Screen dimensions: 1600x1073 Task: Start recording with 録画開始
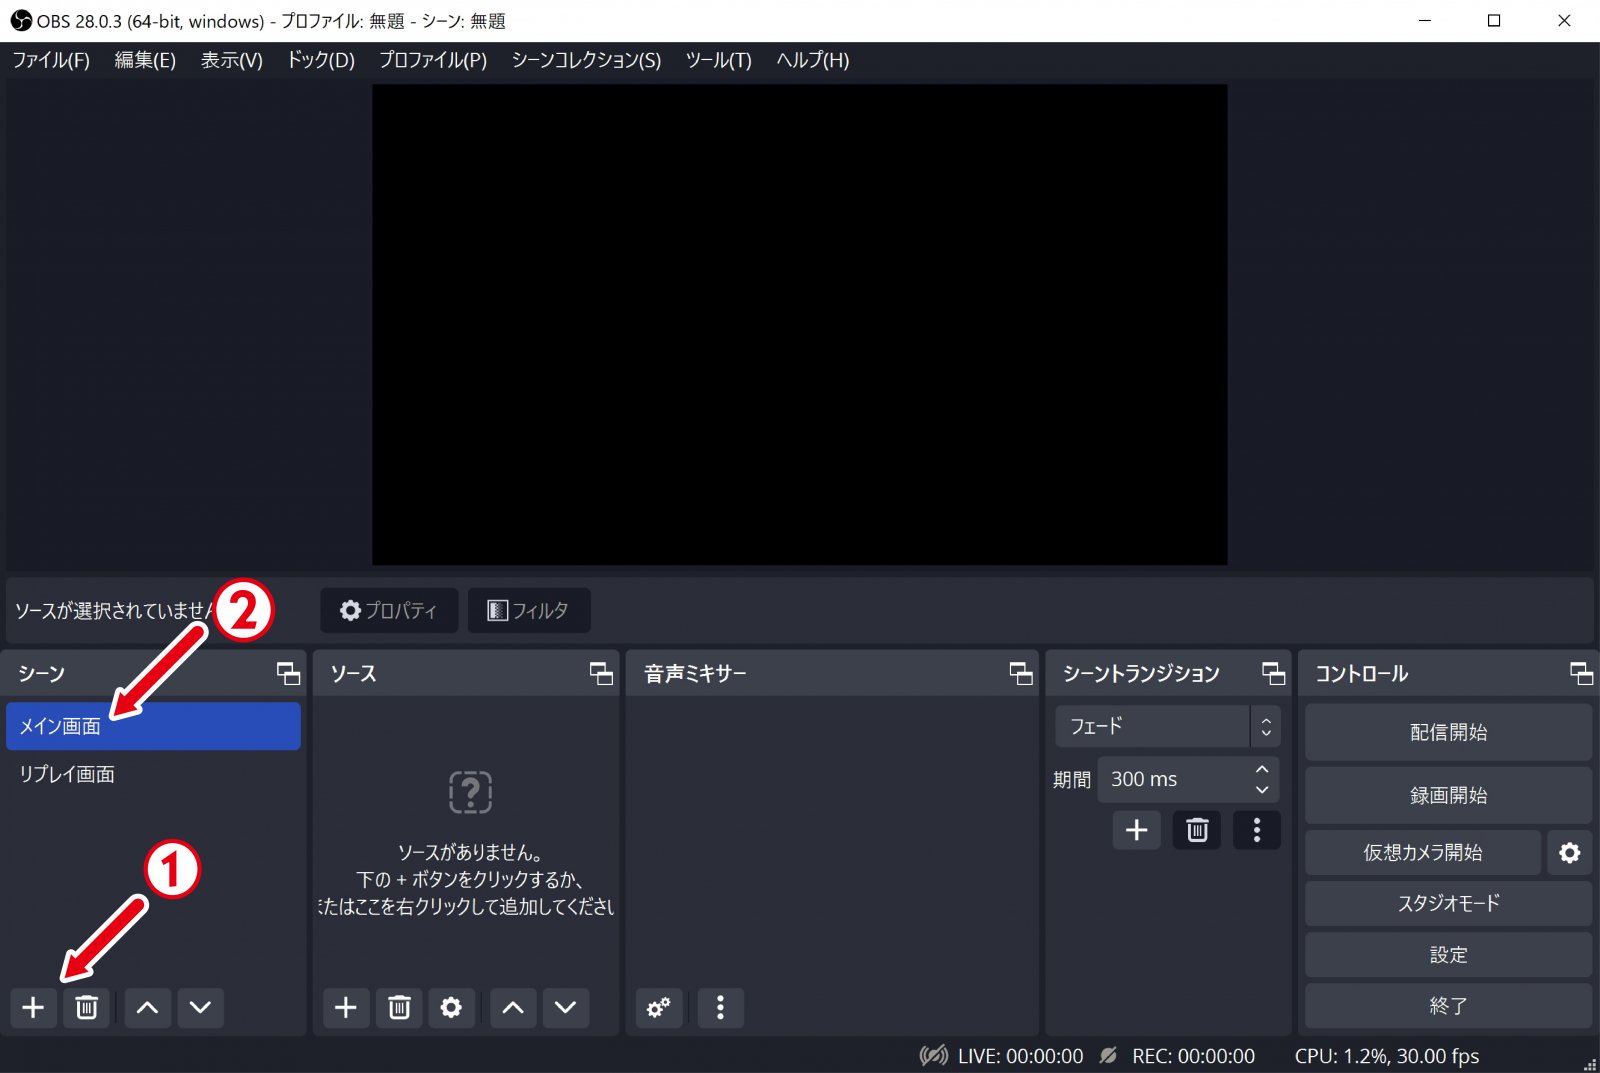click(x=1448, y=795)
